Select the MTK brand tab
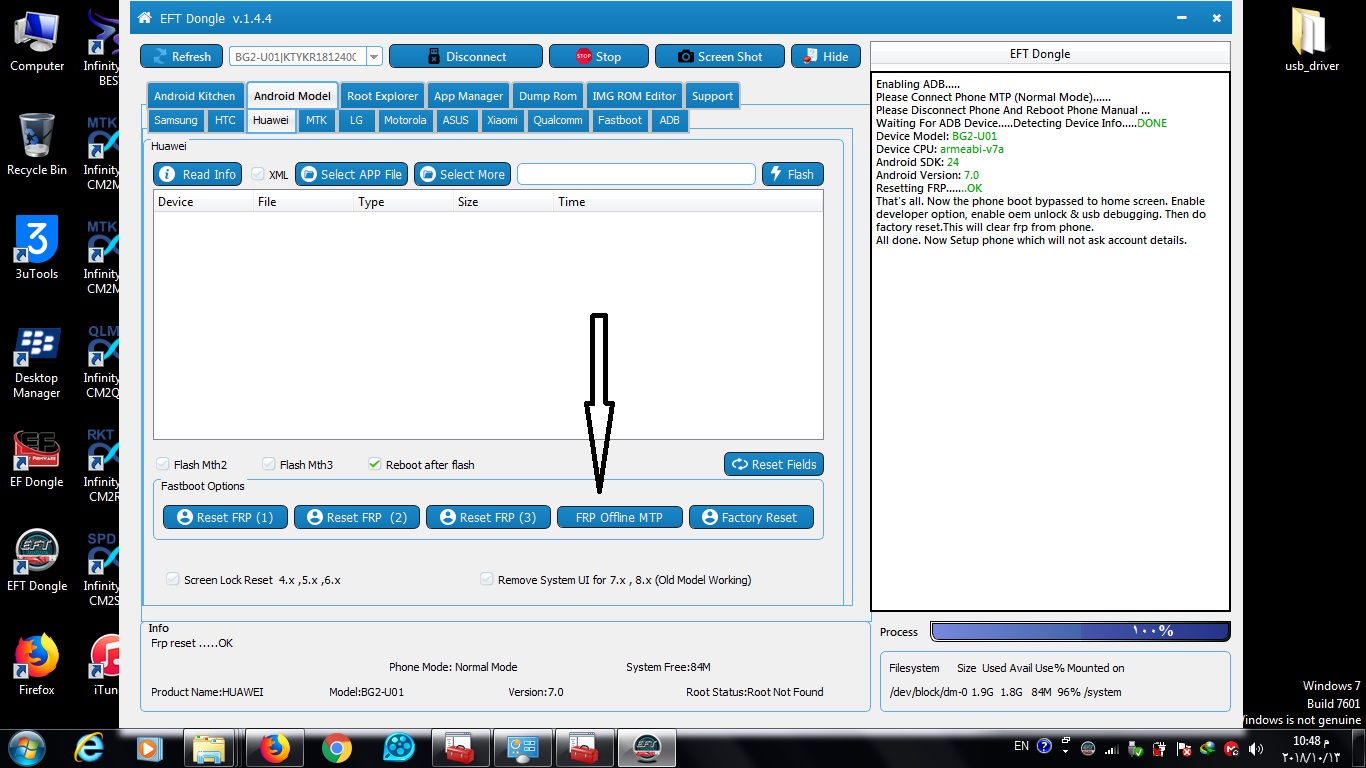The image size is (1366, 768). pos(316,120)
